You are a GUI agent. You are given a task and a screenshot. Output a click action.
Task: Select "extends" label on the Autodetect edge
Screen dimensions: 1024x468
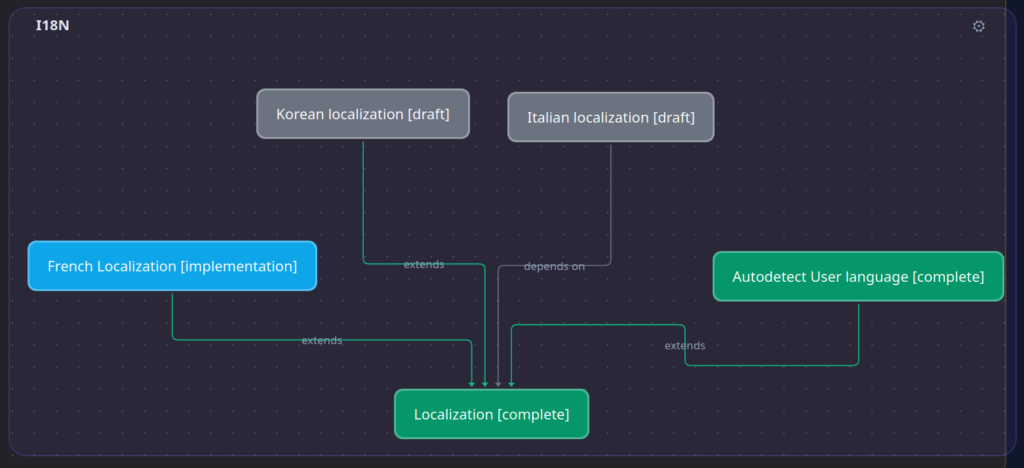(x=685, y=346)
